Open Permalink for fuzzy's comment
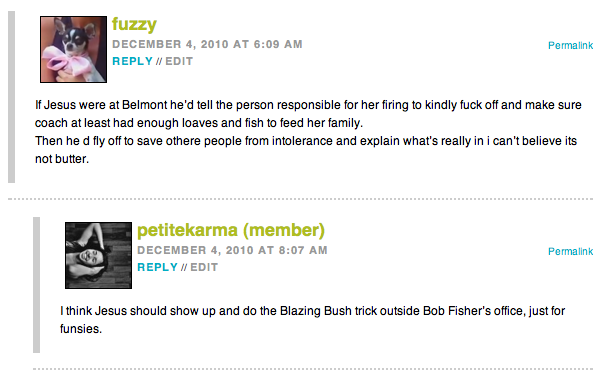This screenshot has width=609, height=381. tap(570, 45)
